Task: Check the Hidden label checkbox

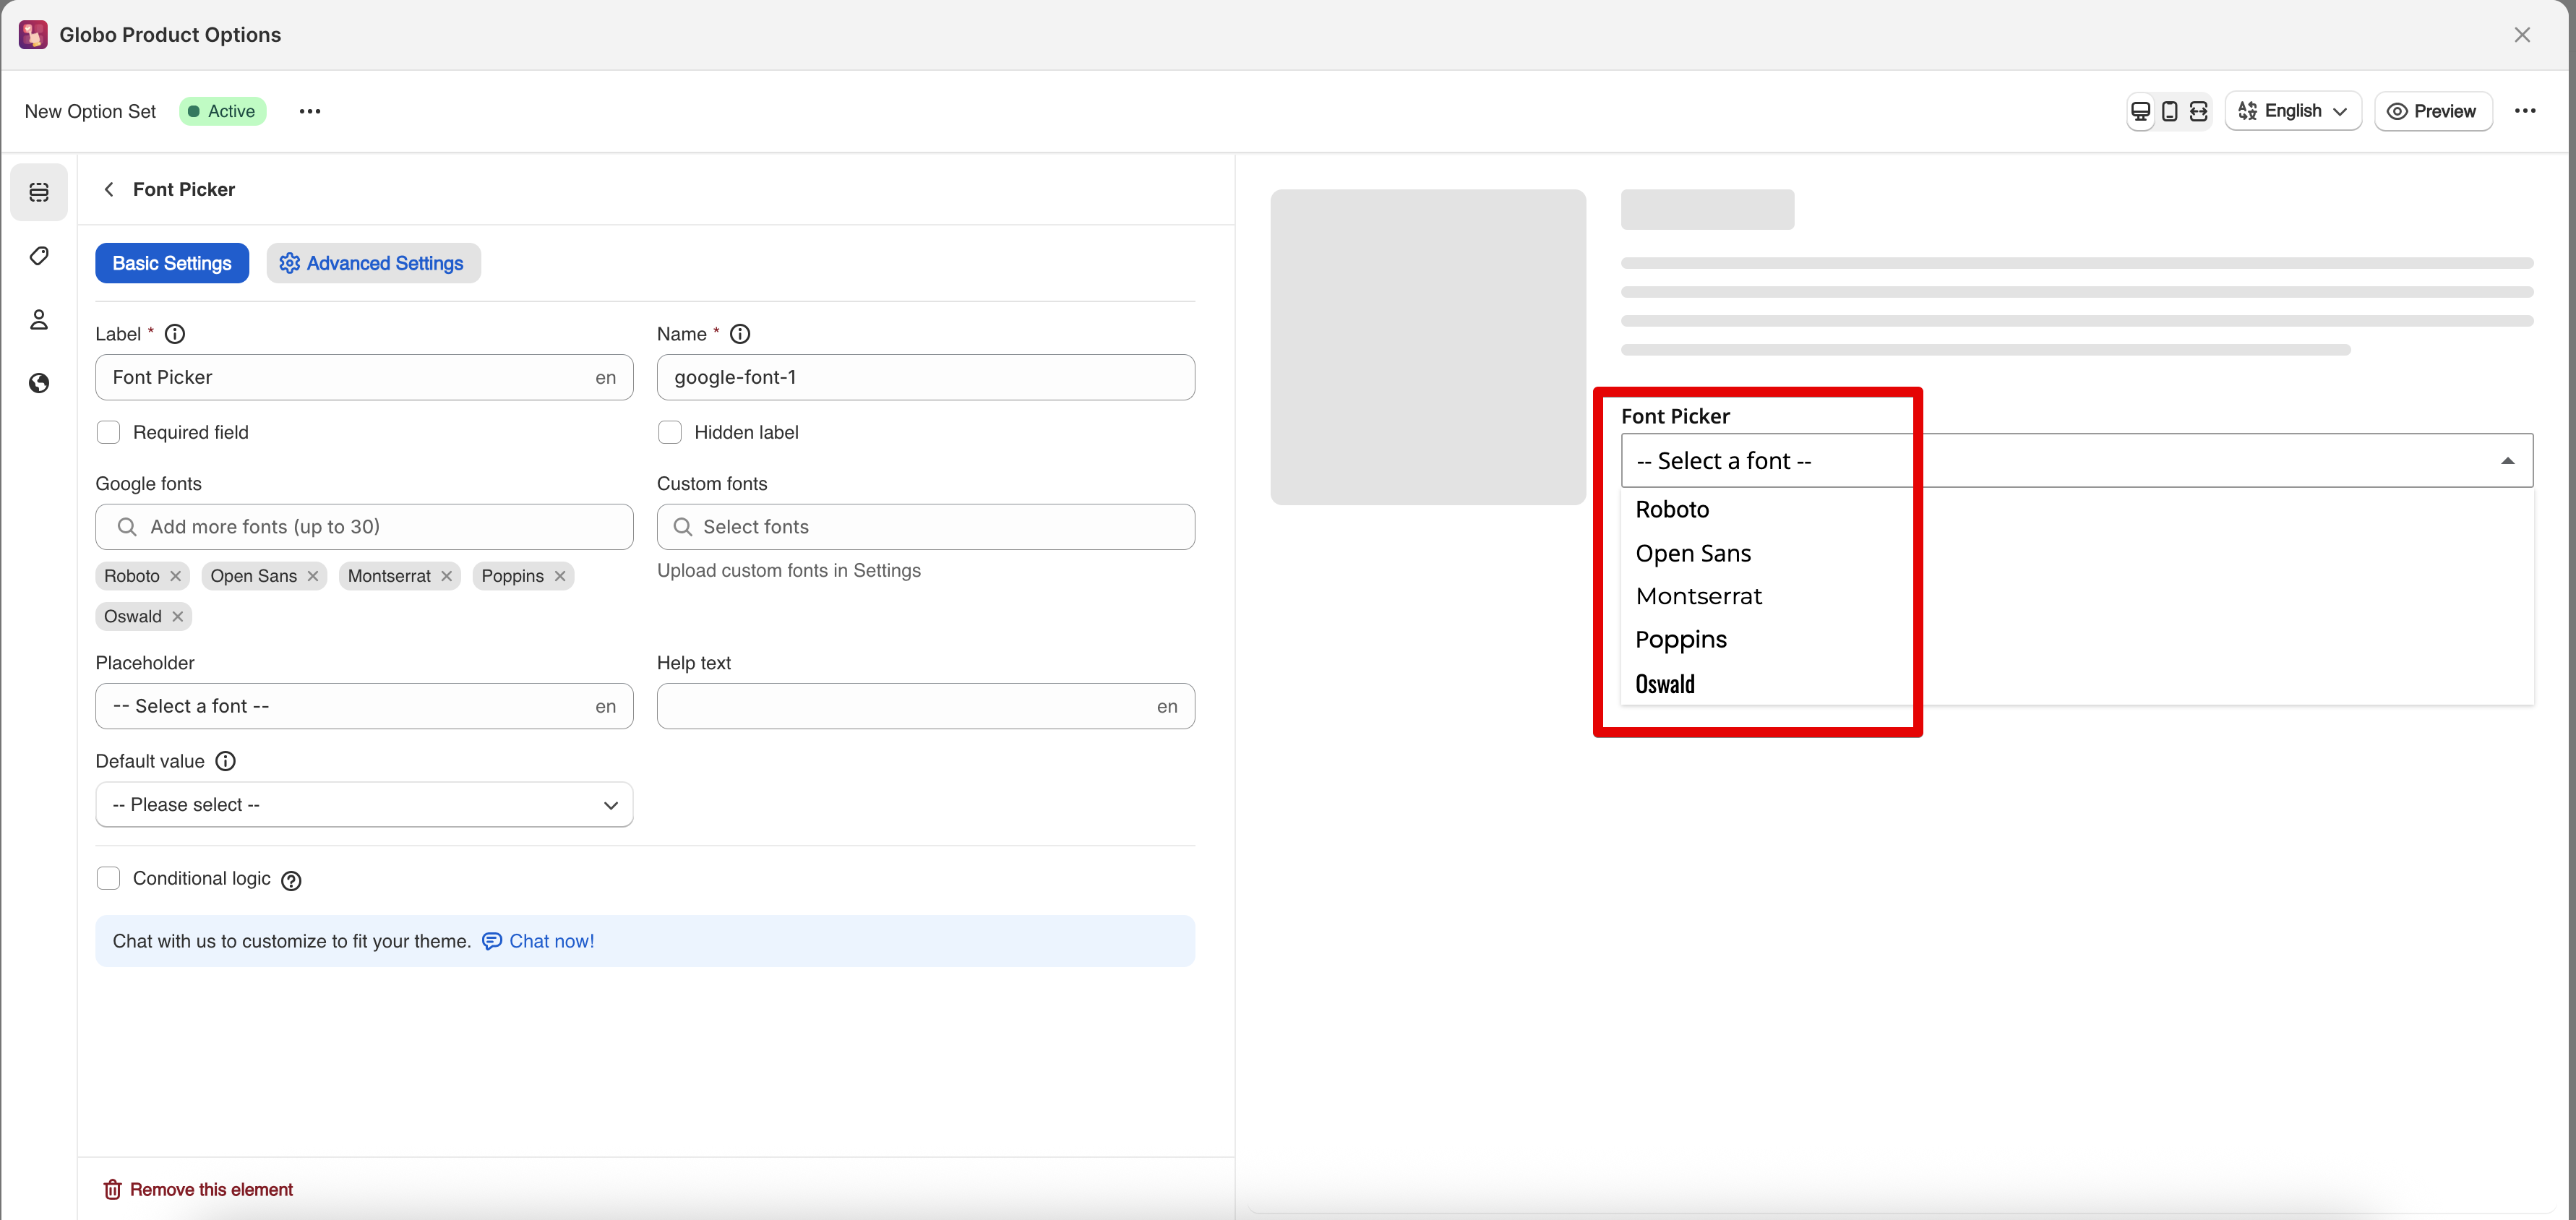Action: click(669, 432)
